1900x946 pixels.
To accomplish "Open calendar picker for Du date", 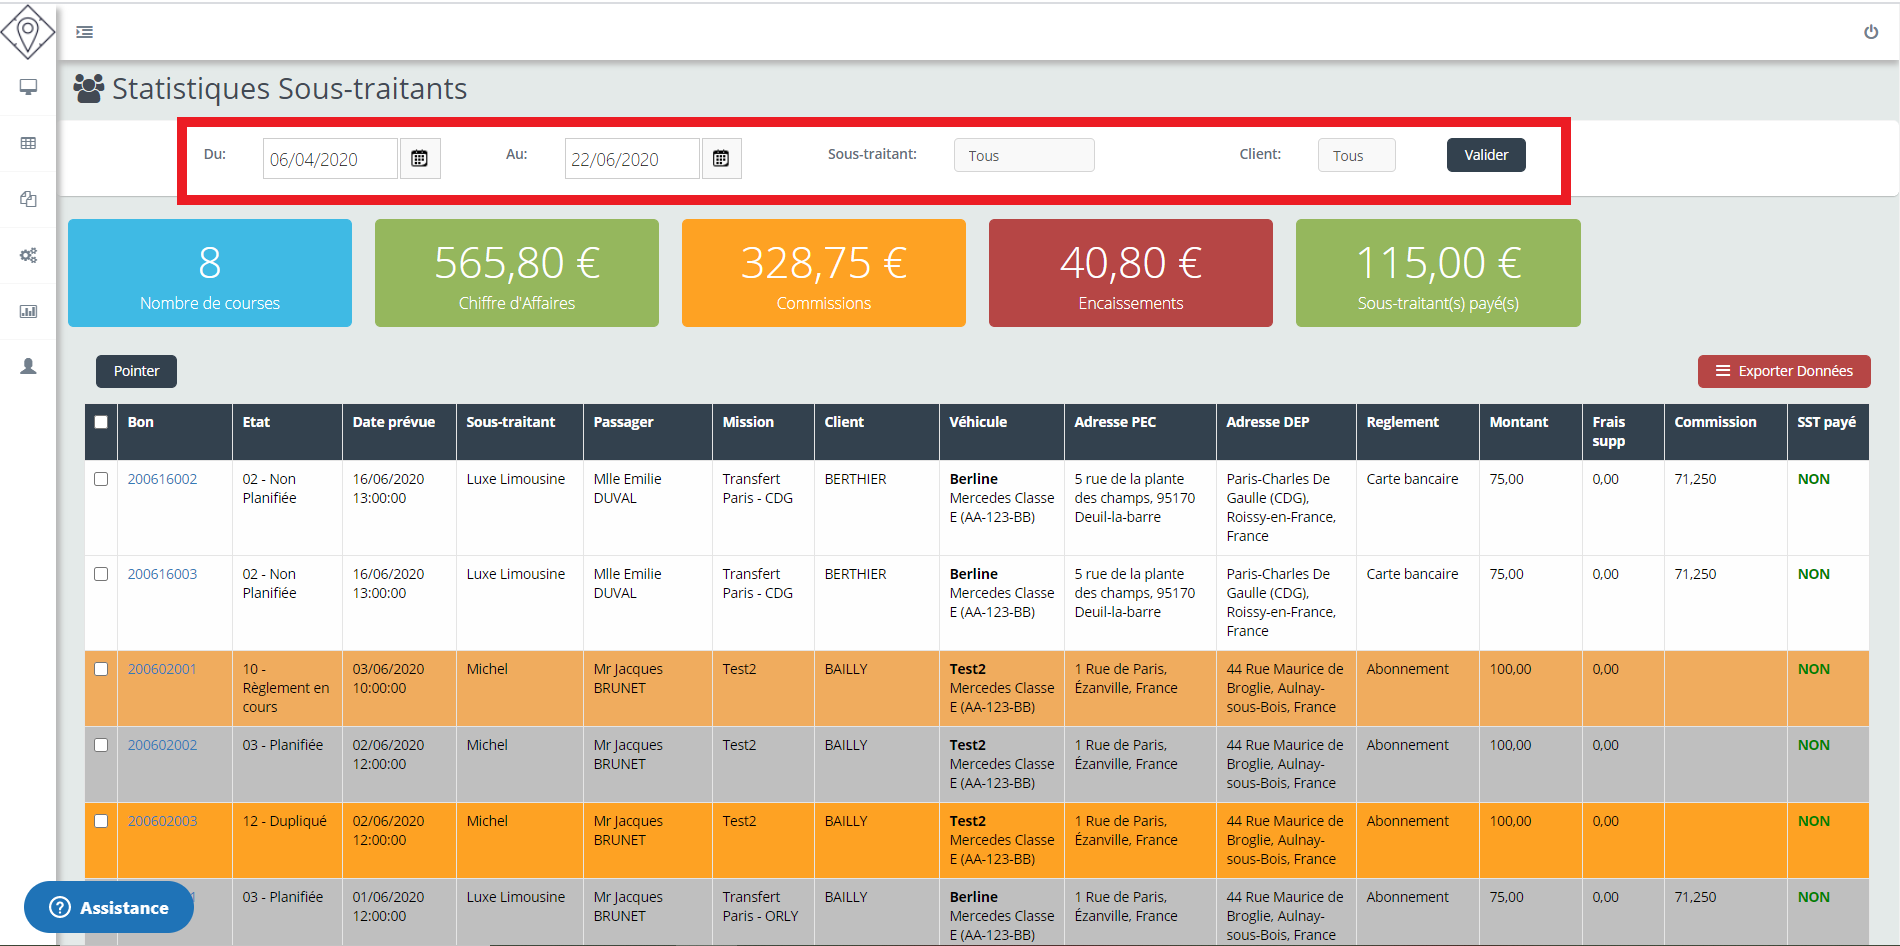I will pyautogui.click(x=420, y=159).
